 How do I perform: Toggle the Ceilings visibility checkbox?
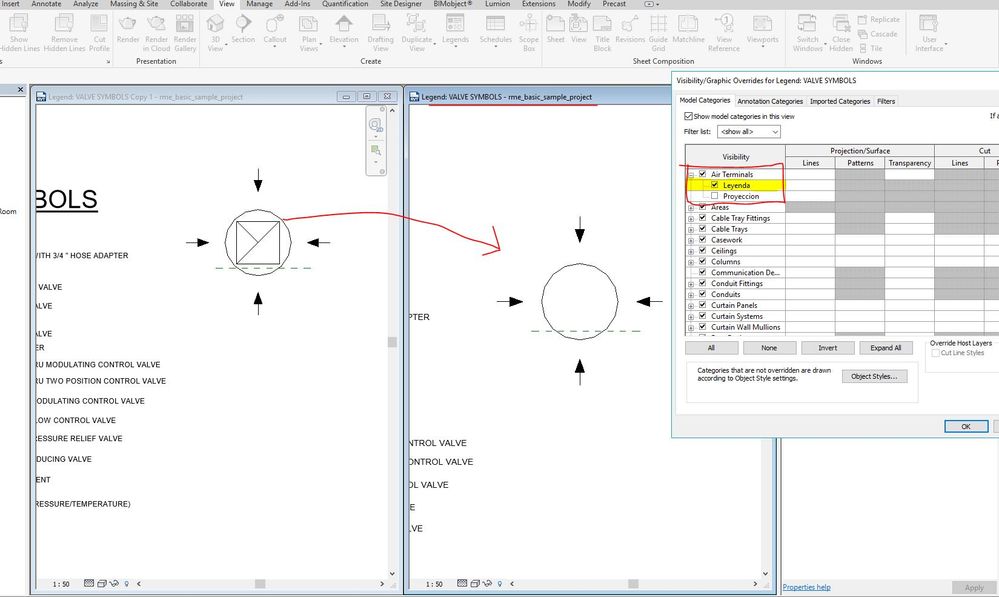click(x=702, y=250)
